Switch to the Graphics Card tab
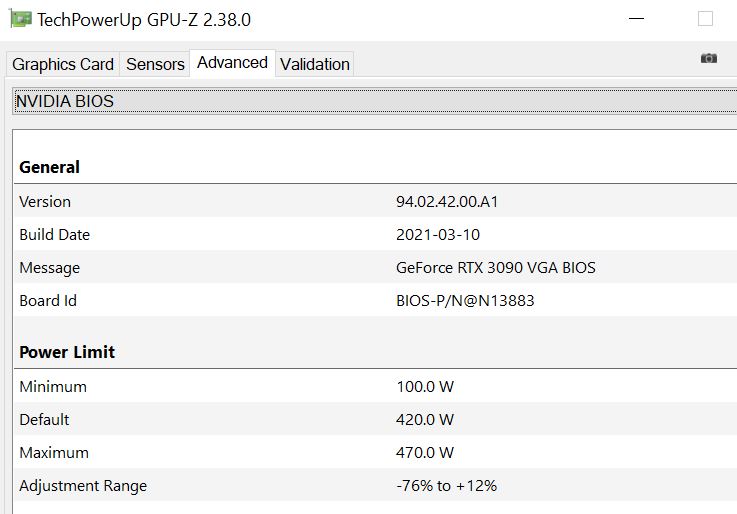Viewport: 737px width, 514px height. [63, 64]
